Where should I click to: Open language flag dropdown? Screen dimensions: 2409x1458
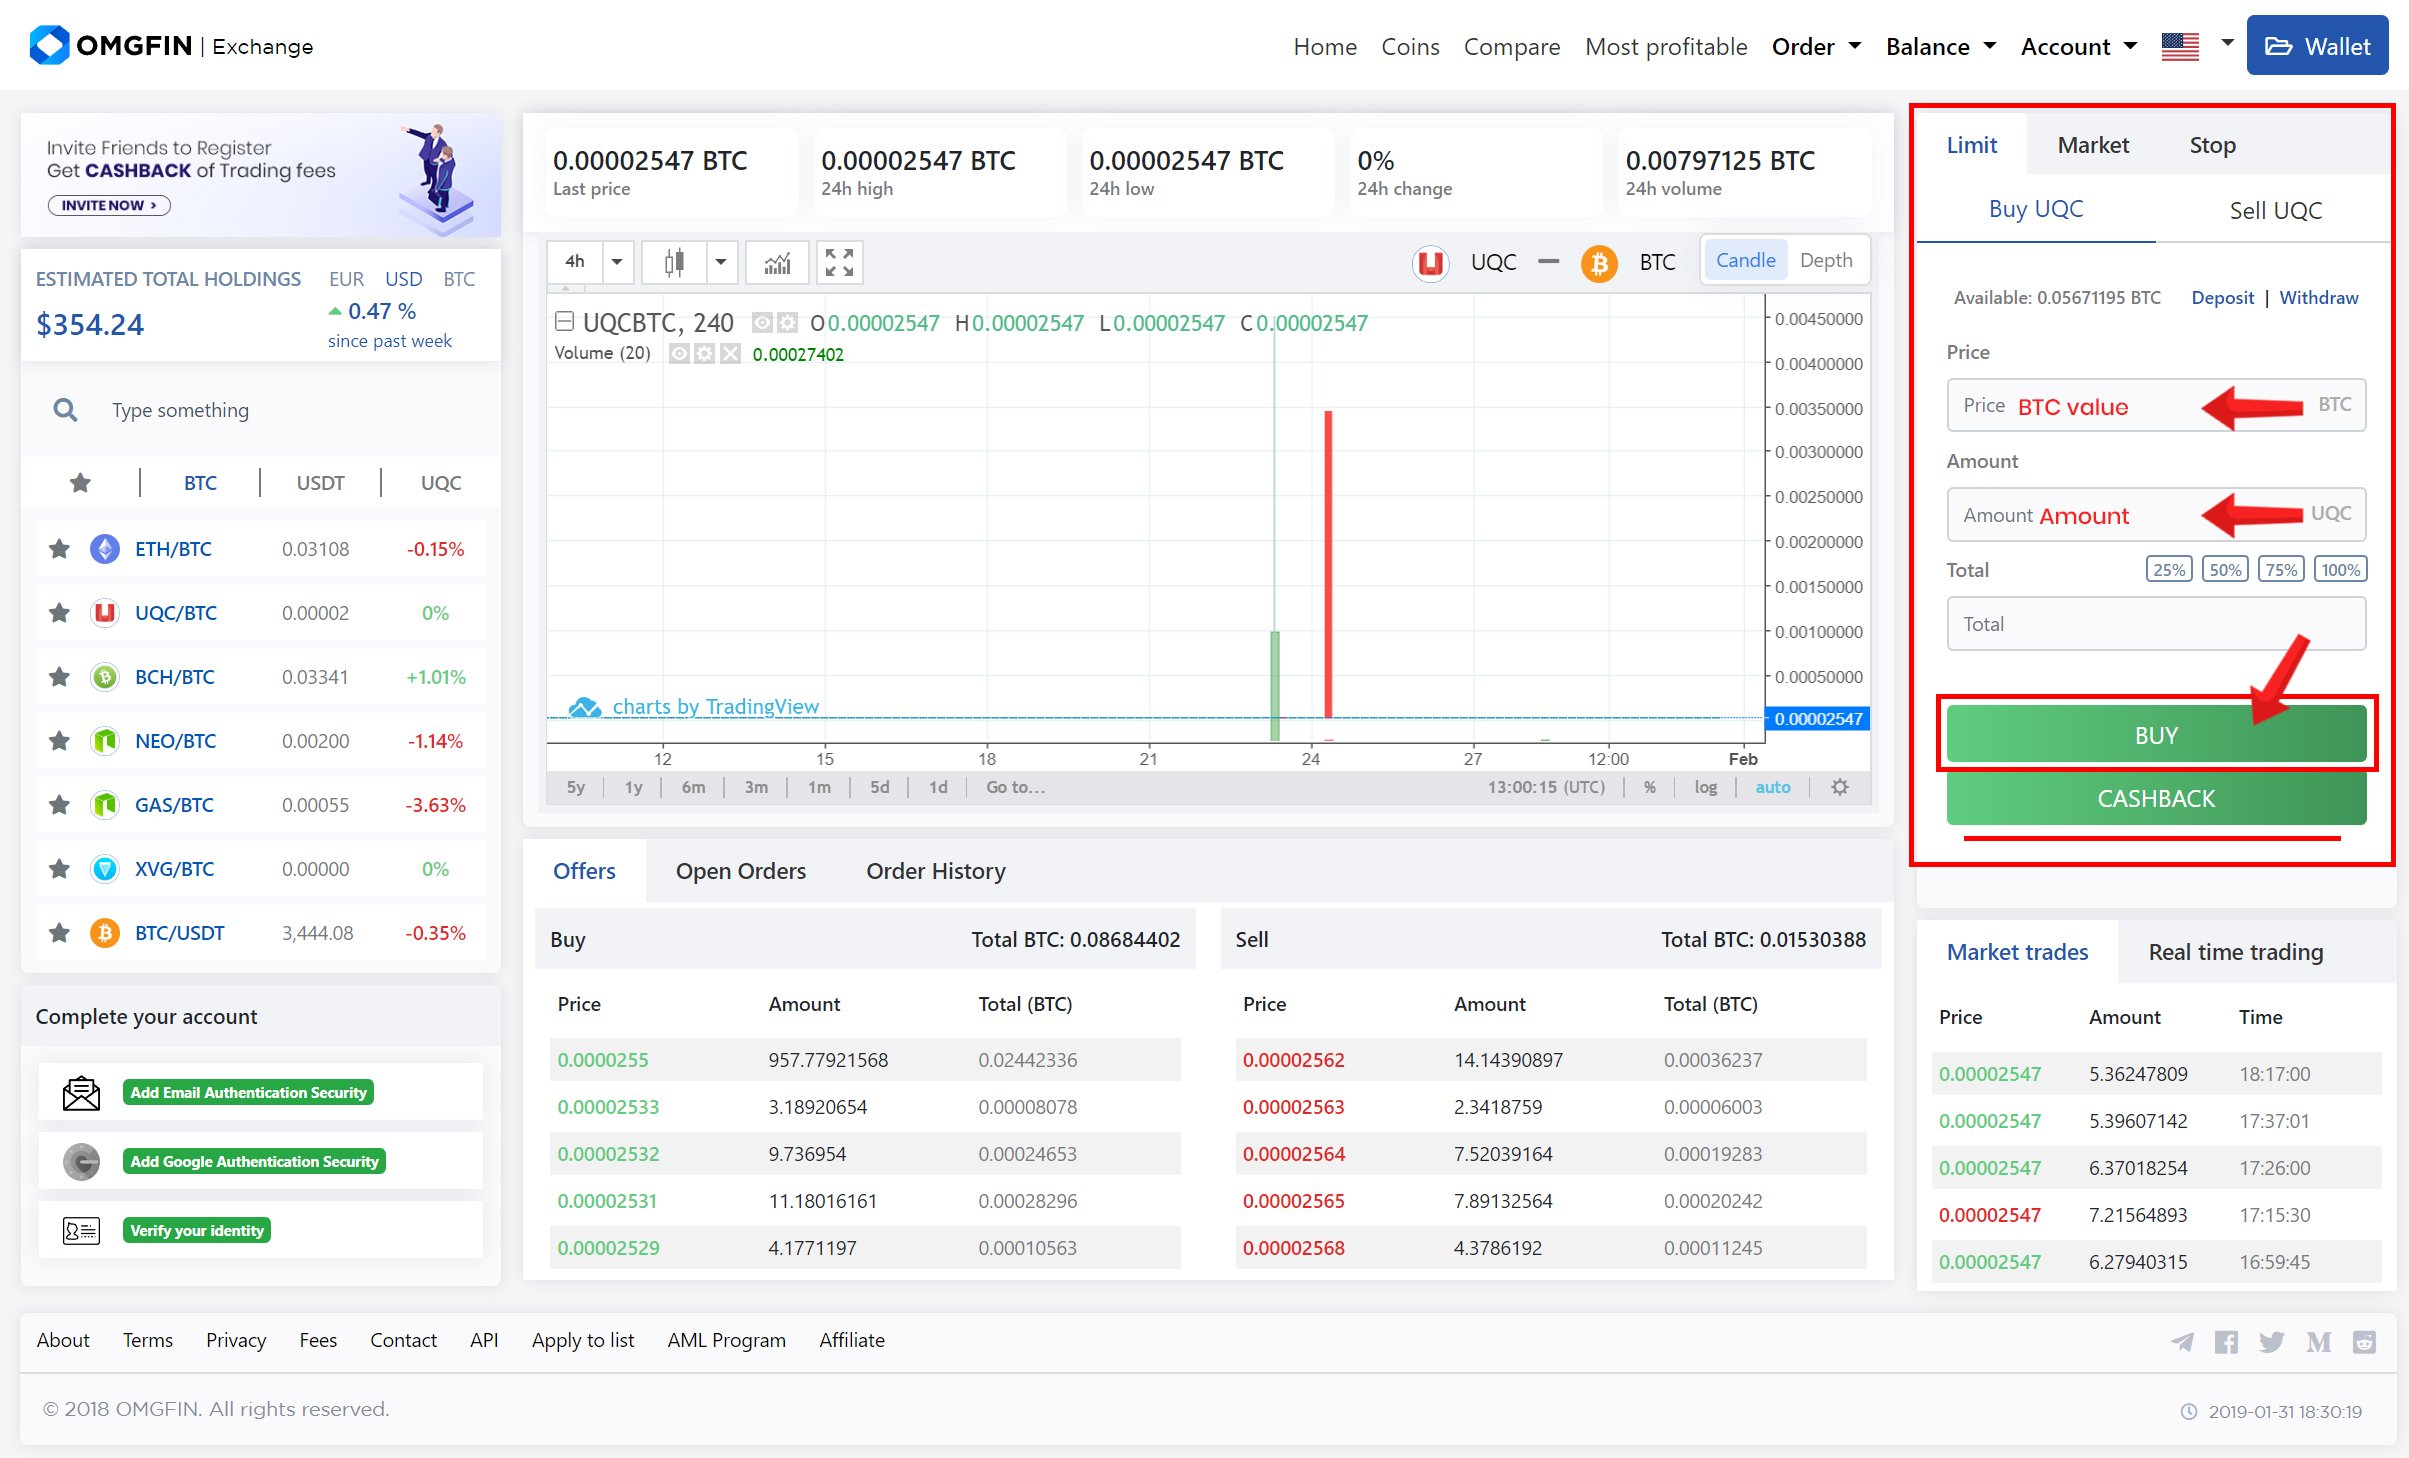point(2226,45)
